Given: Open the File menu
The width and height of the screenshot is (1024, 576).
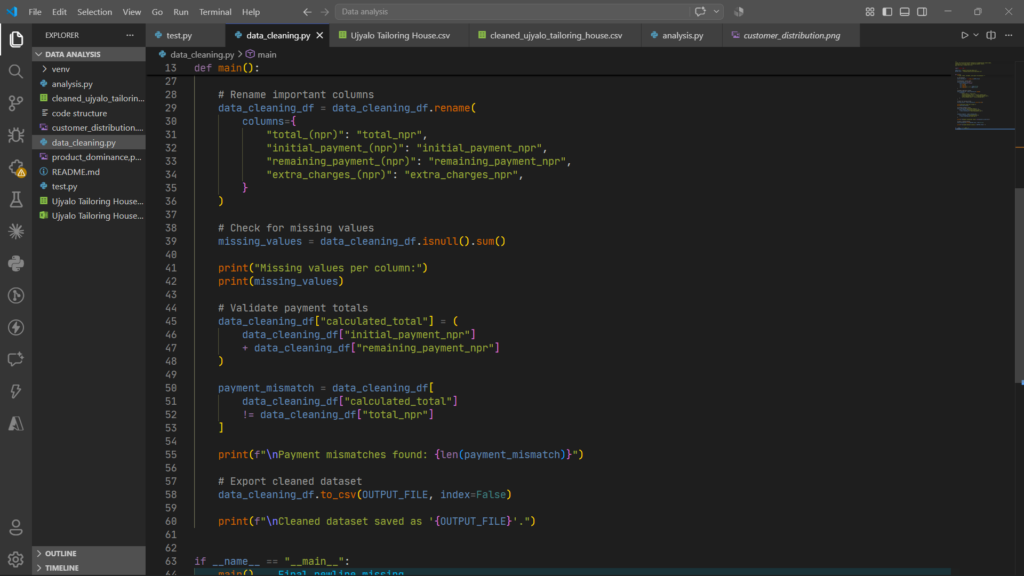Looking at the screenshot, I should coord(35,12).
